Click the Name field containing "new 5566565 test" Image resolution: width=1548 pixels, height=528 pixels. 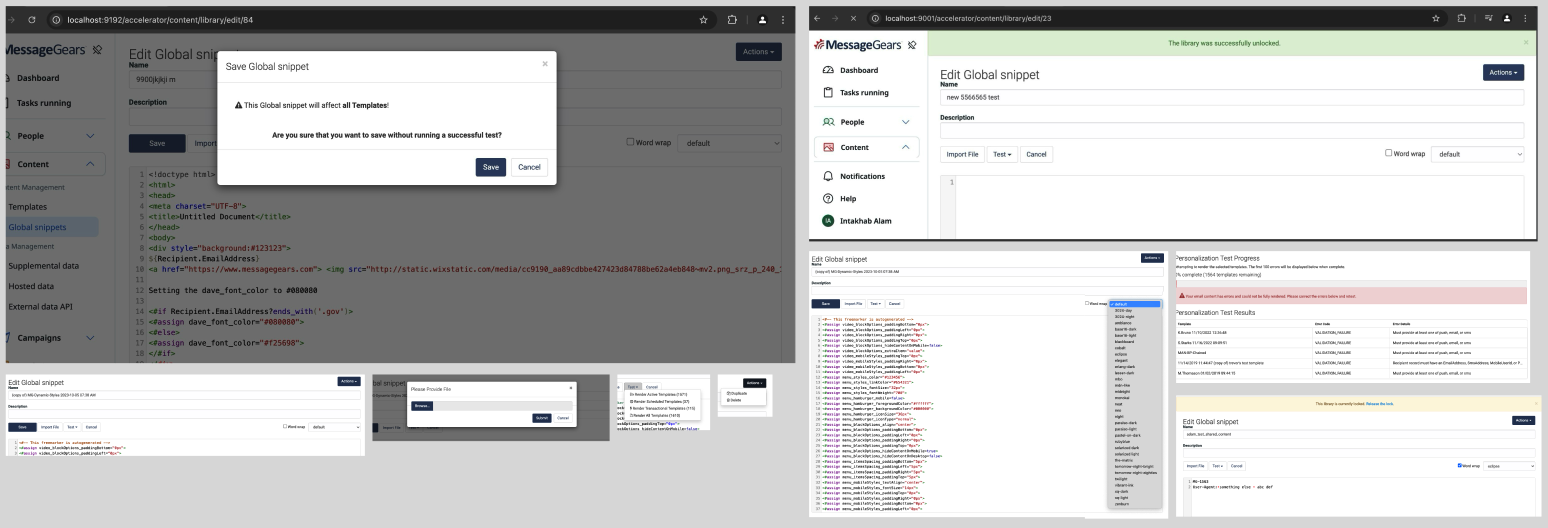pyautogui.click(x=1231, y=98)
